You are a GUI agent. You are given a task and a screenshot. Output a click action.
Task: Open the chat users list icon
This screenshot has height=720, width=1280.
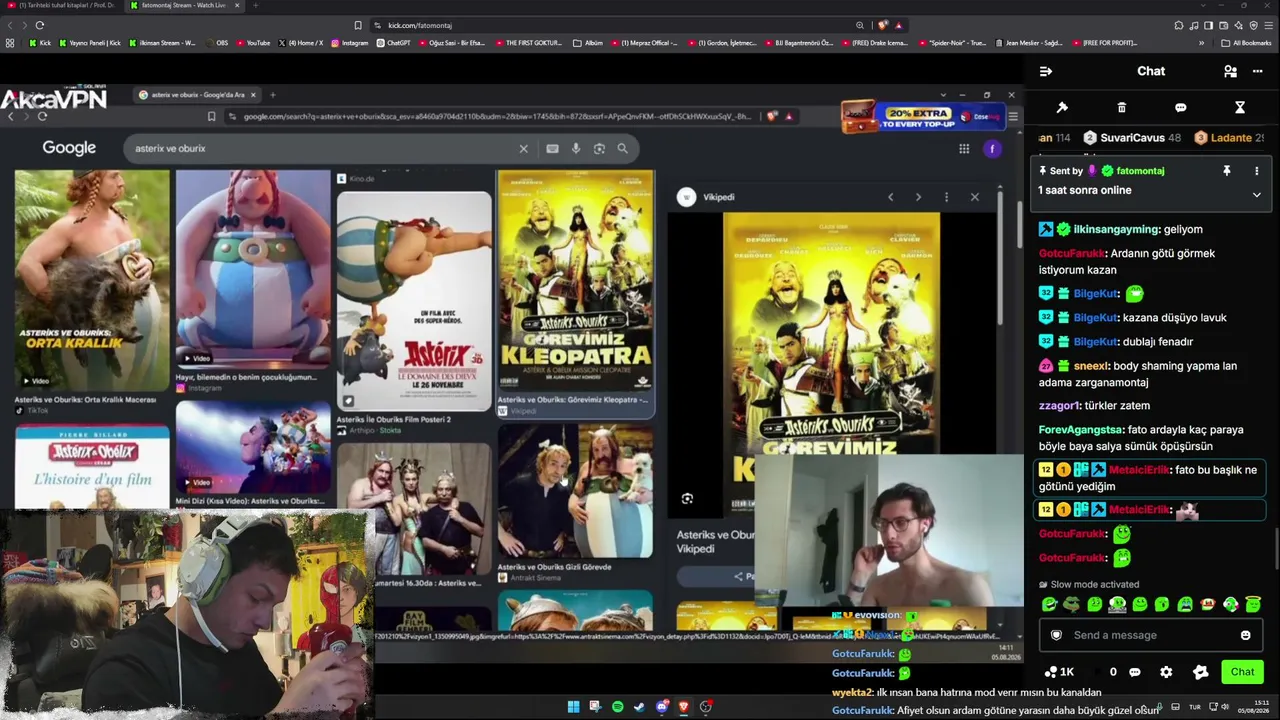click(x=1230, y=71)
